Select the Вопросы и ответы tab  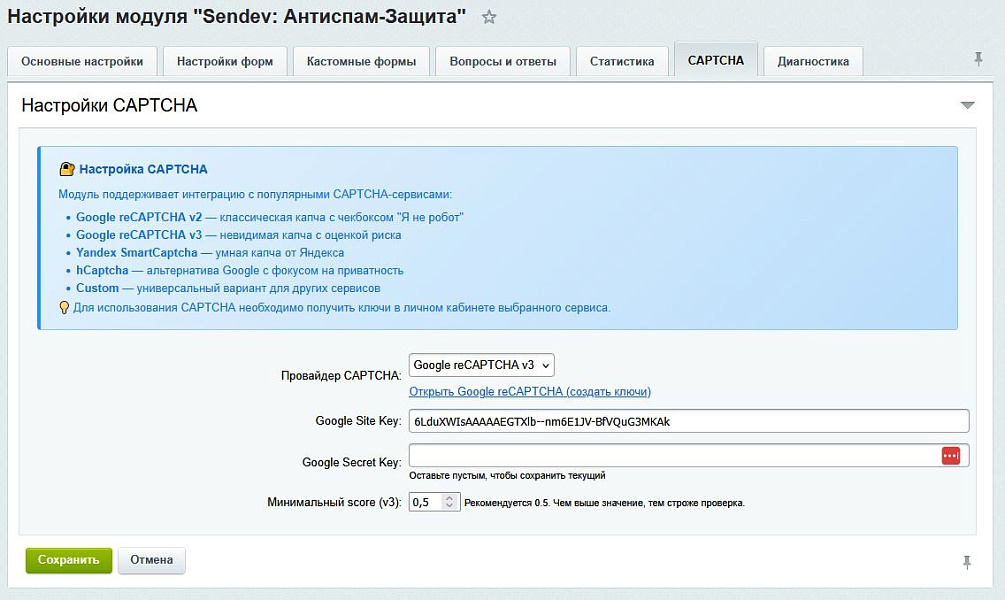(x=503, y=61)
